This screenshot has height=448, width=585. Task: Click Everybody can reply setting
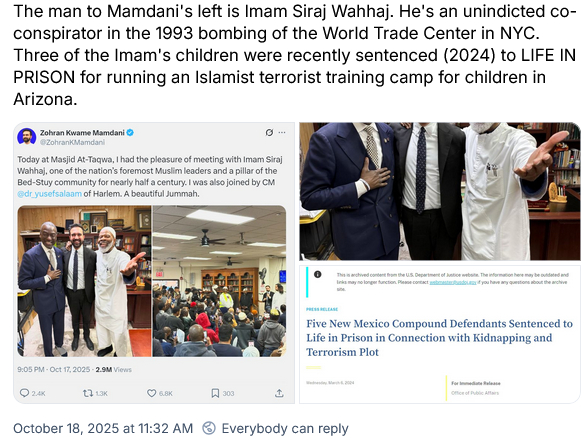pos(285,428)
